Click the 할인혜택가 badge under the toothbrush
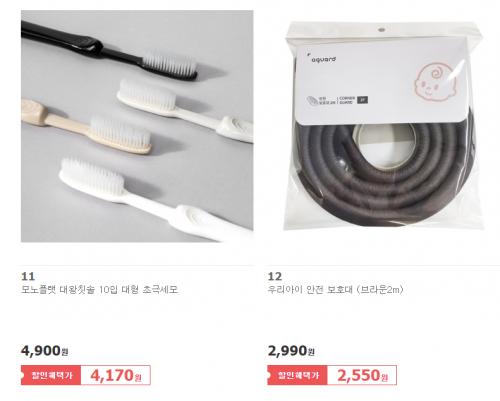This screenshot has width=500, height=401. coord(51,375)
